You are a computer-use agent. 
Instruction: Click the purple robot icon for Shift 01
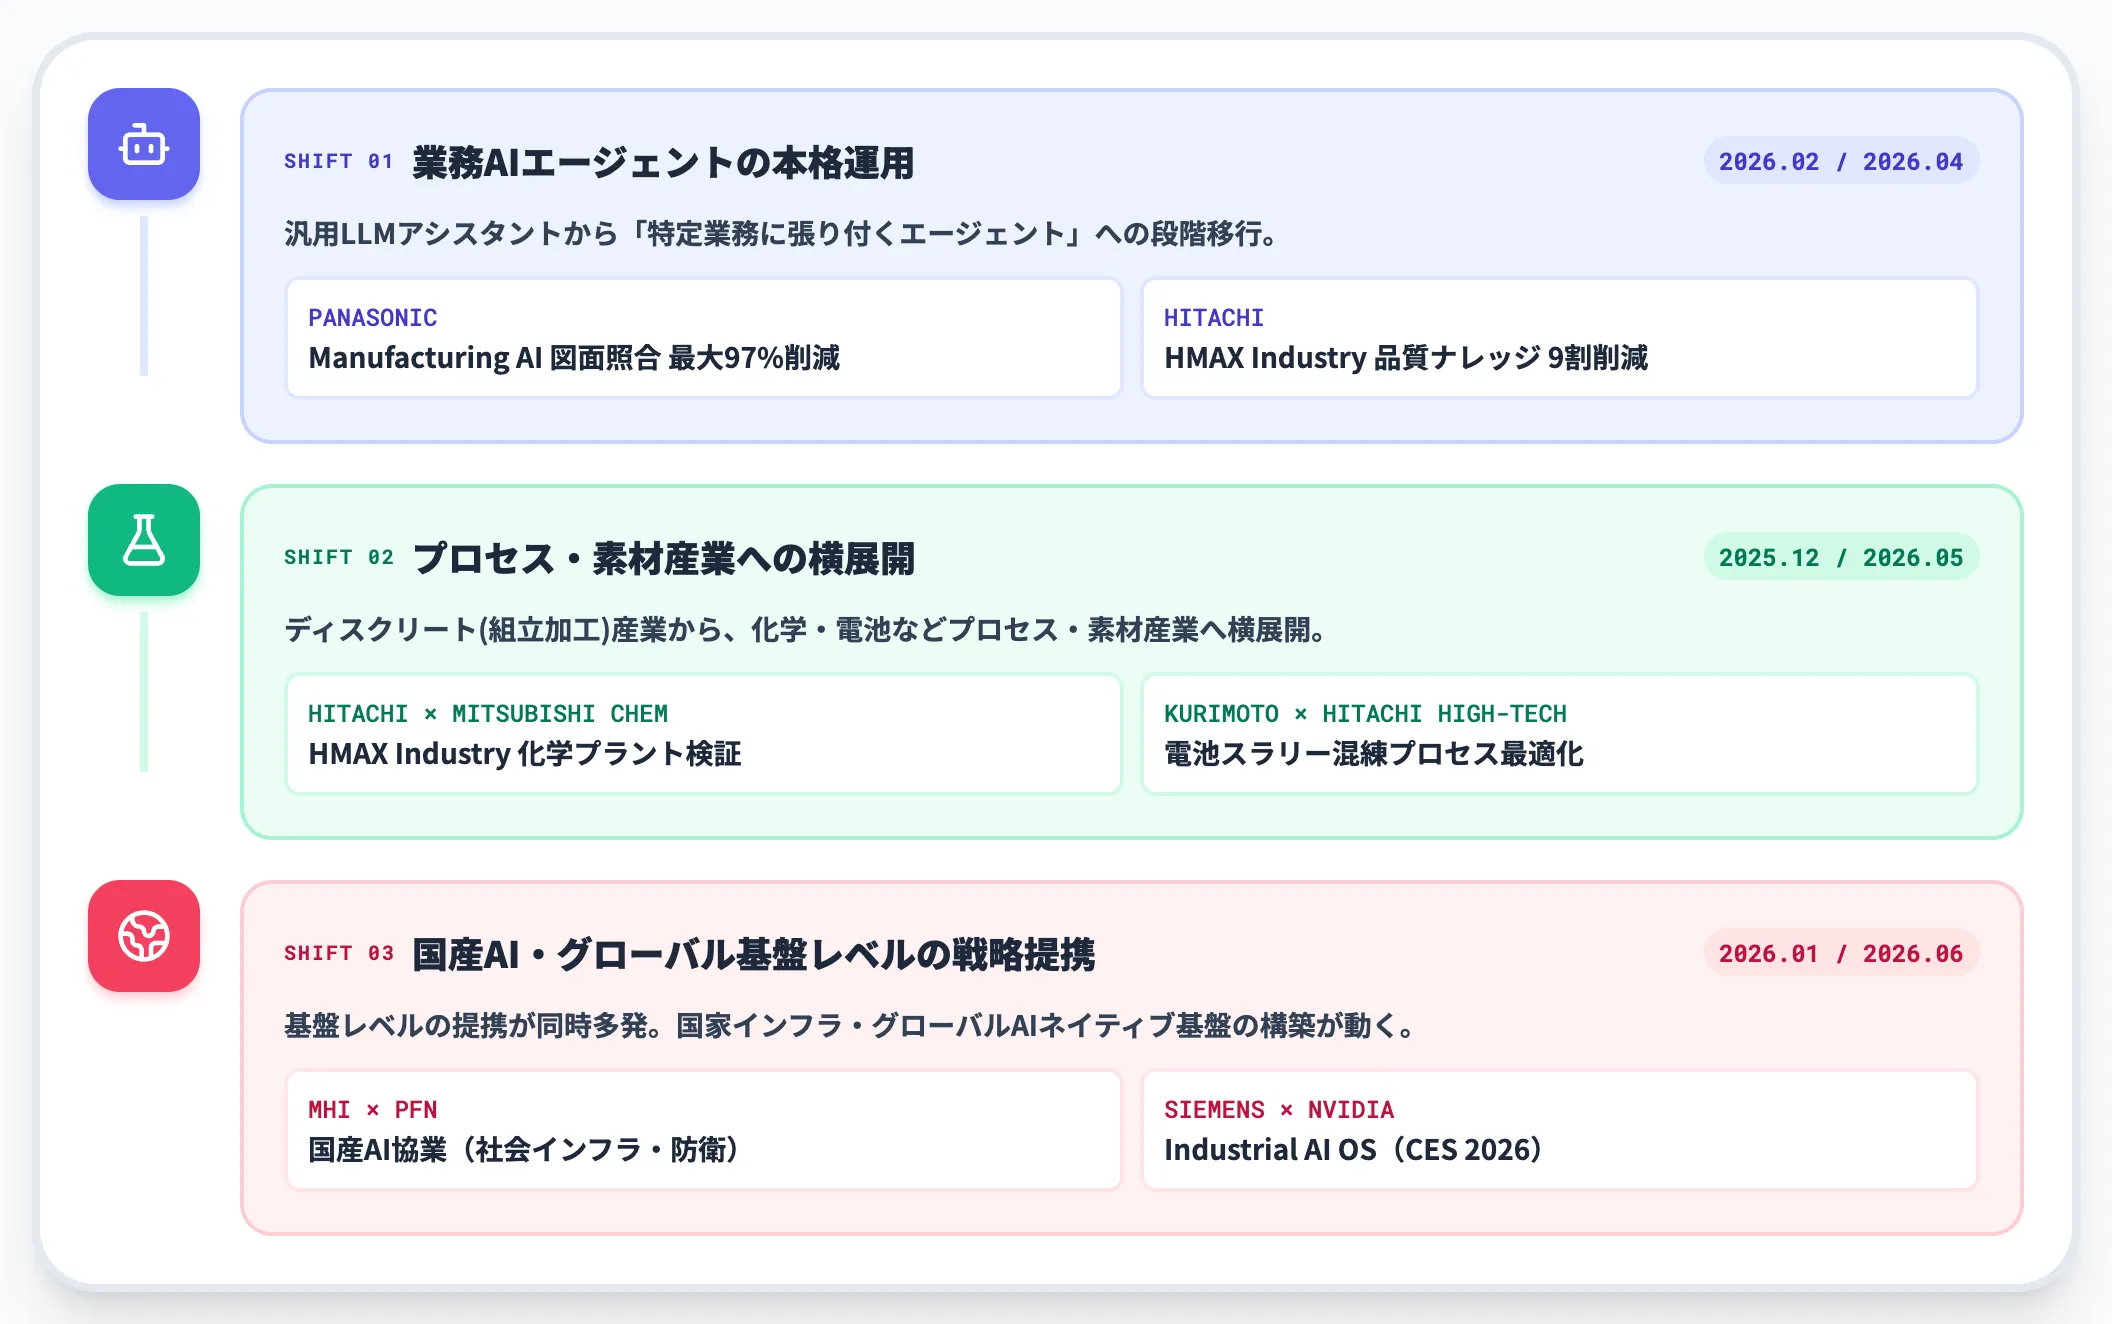coord(144,144)
